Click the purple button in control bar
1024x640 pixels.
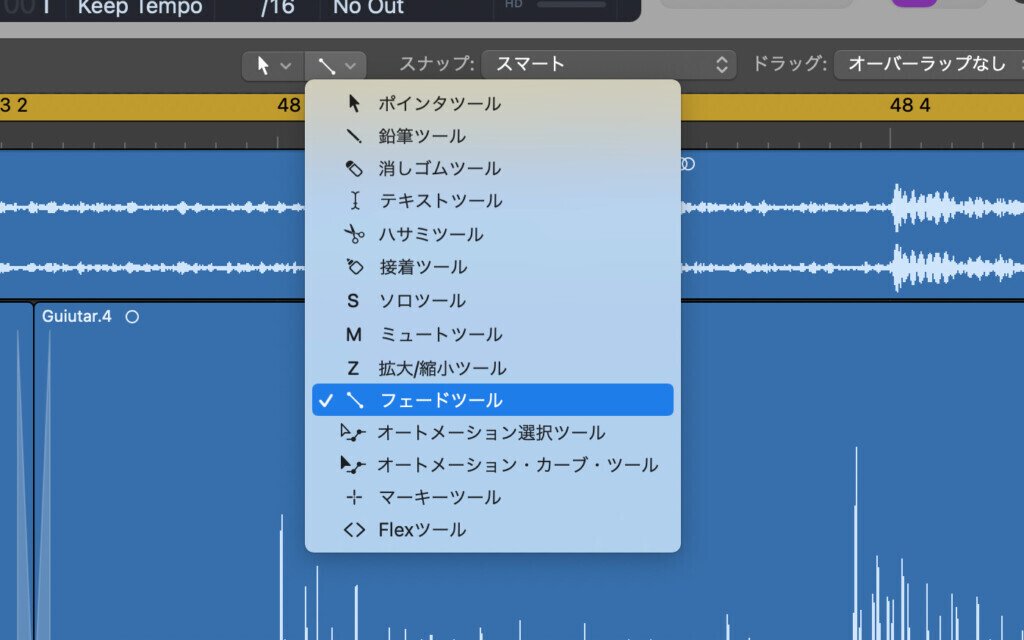pyautogui.click(x=914, y=3)
